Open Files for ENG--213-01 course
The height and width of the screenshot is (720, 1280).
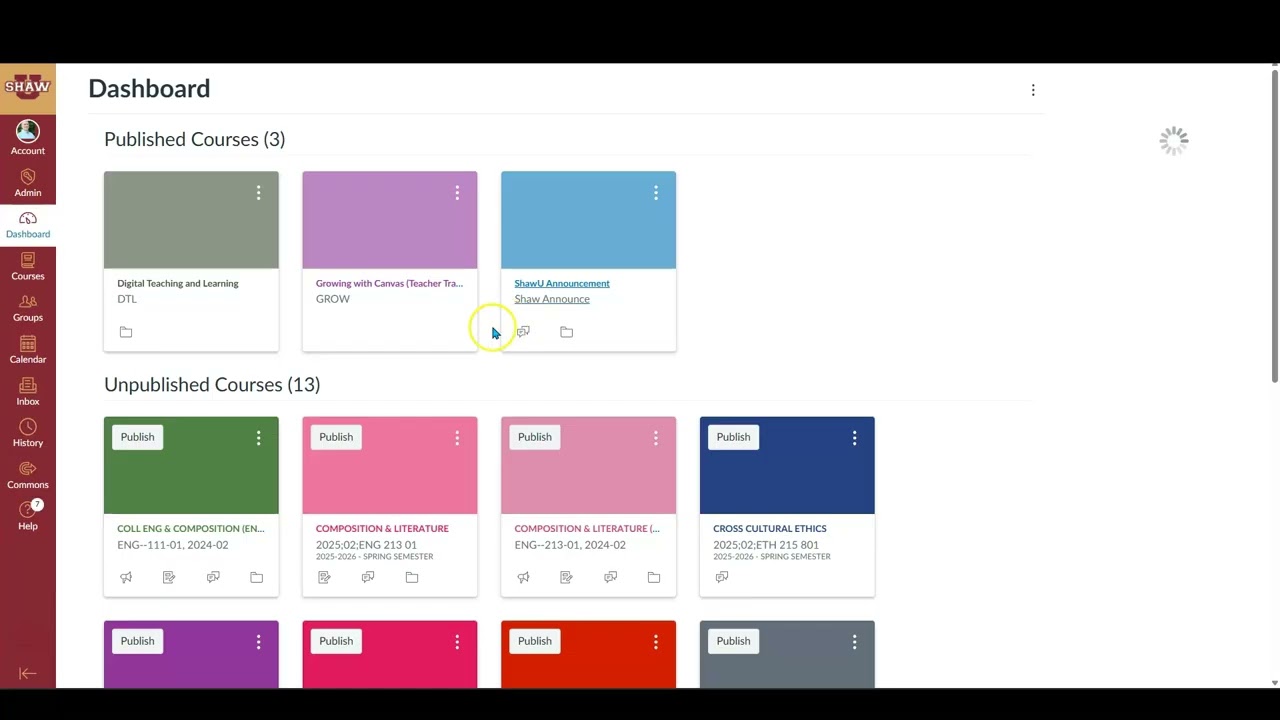pyautogui.click(x=654, y=577)
